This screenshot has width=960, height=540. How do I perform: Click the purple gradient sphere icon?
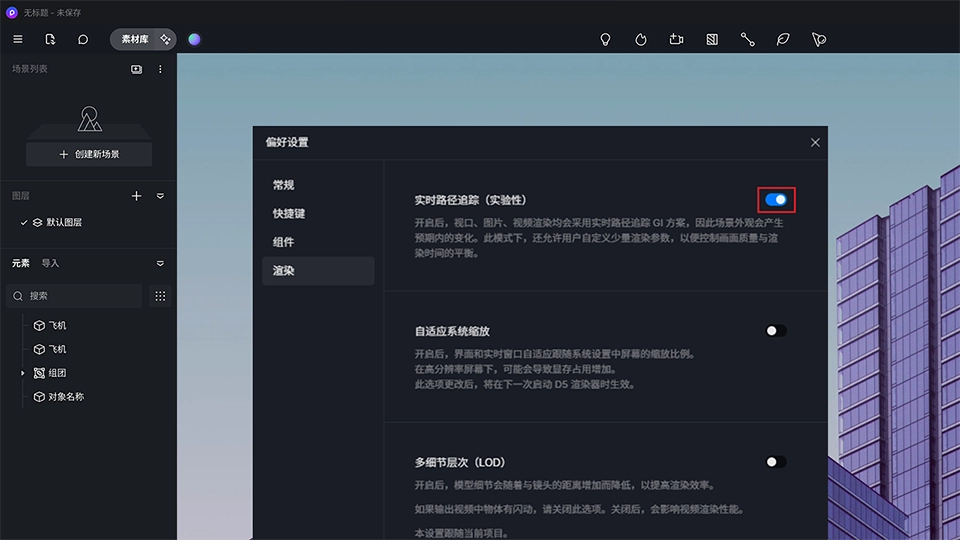(194, 39)
